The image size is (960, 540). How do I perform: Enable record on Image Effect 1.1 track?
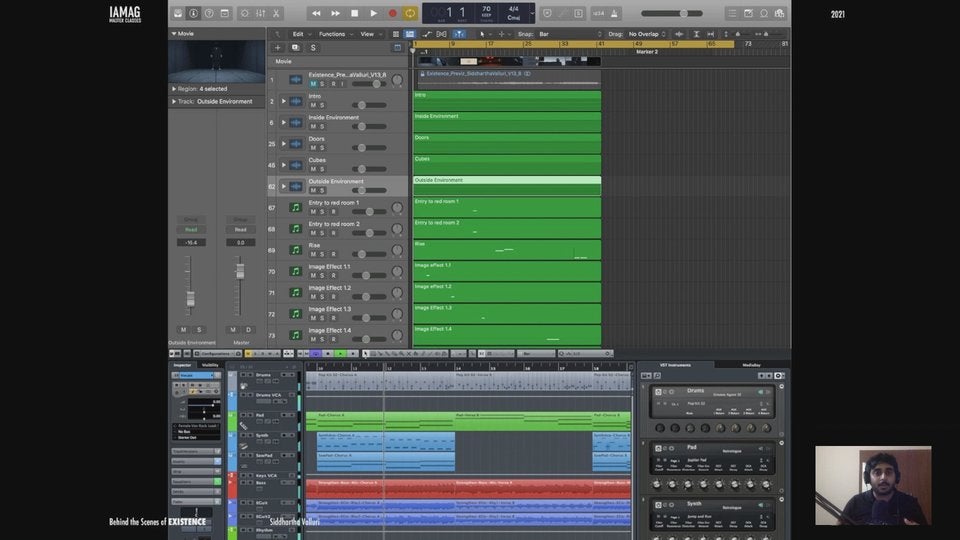(333, 276)
